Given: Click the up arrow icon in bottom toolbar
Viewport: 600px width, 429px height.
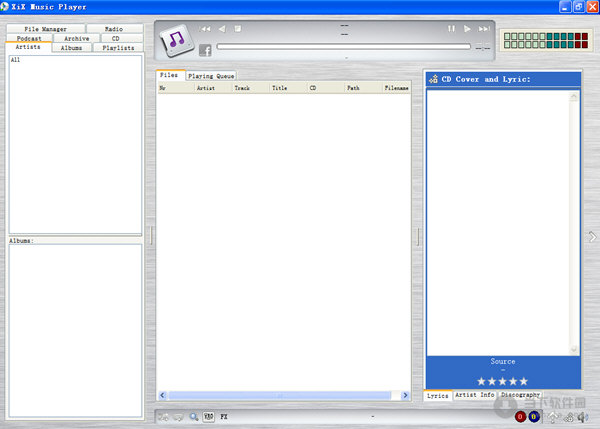Looking at the screenshot, I should tap(553, 417).
